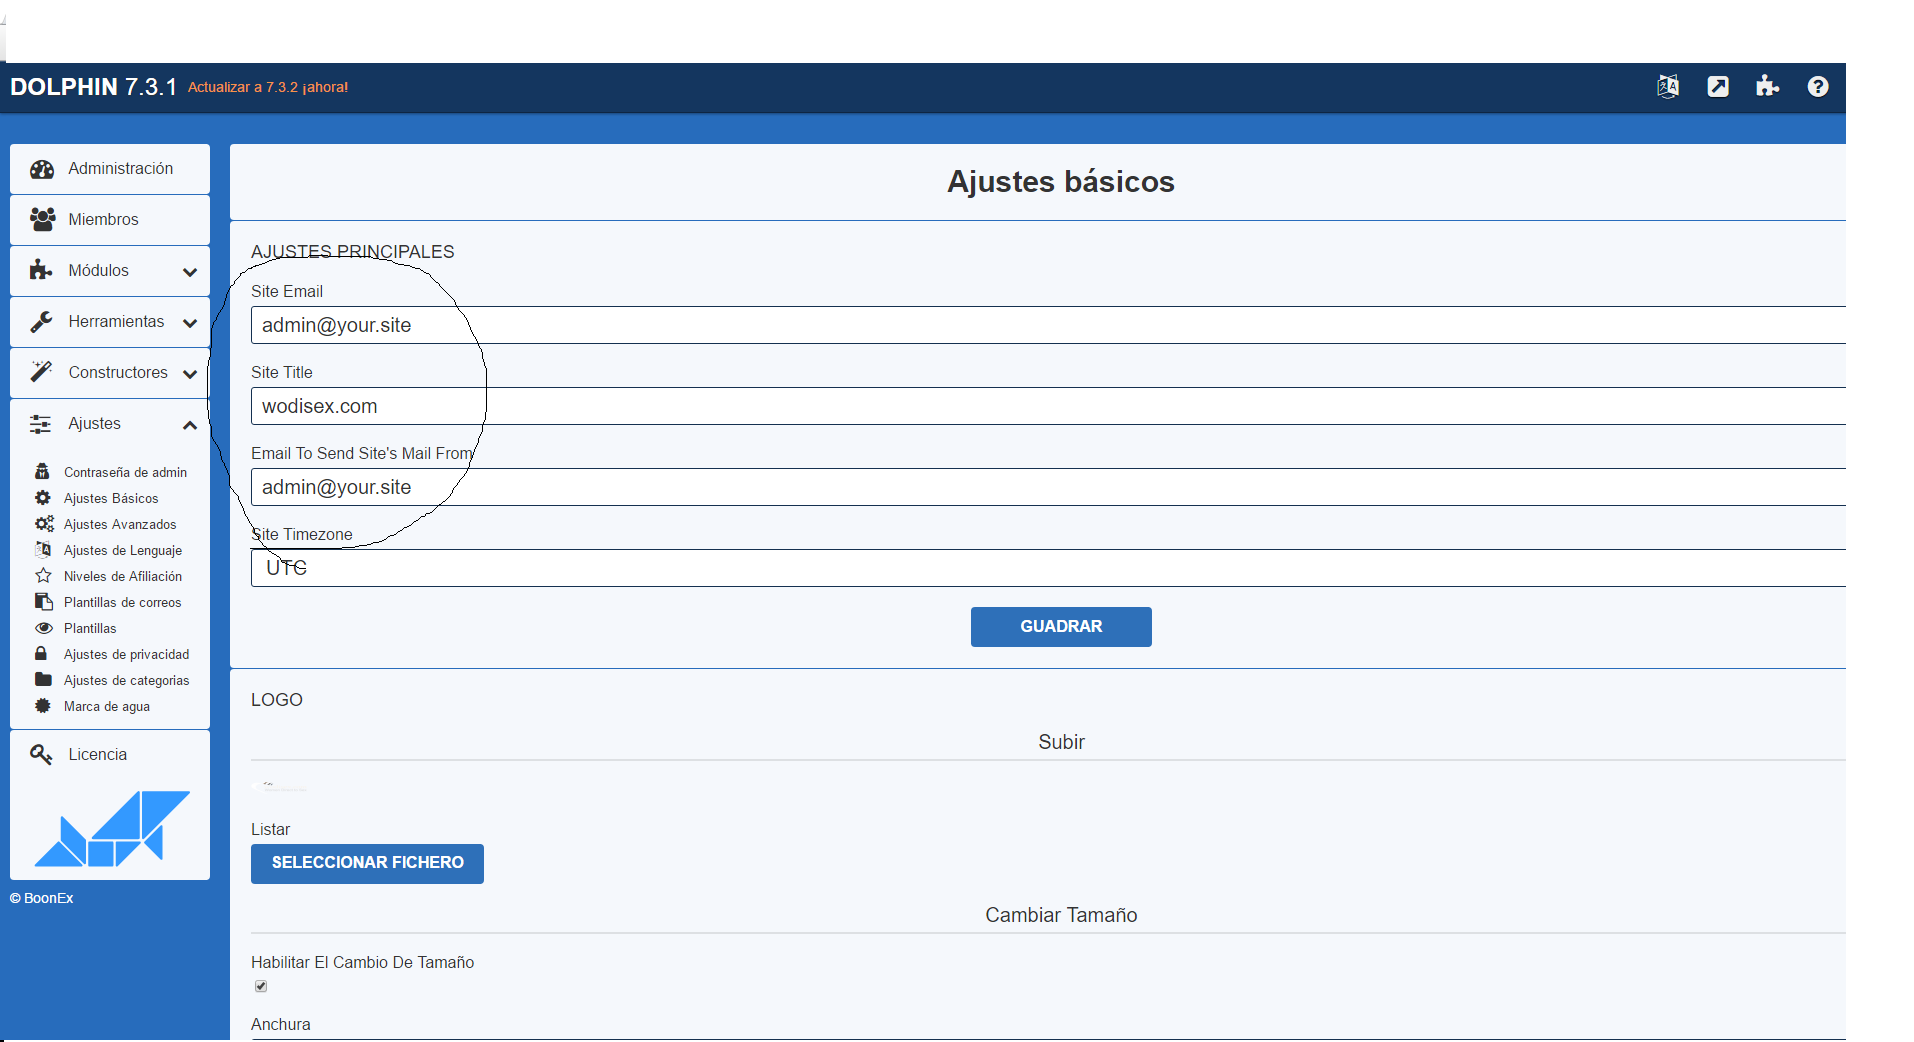Toggle Habilitar El Cambio De Tamaño checkbox
1914x1042 pixels.
coord(261,986)
